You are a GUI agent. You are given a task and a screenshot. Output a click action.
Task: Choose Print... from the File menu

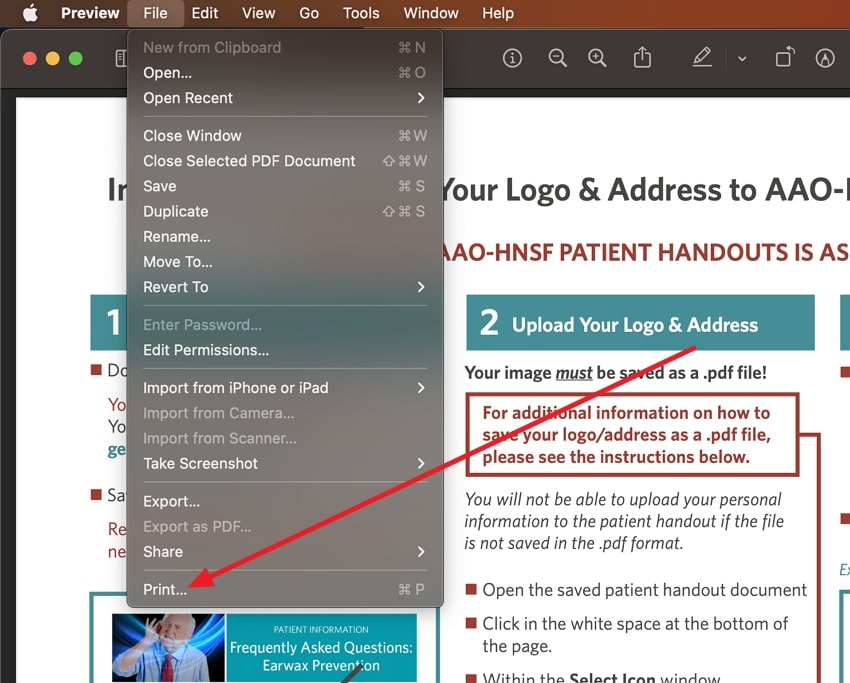[x=285, y=590]
